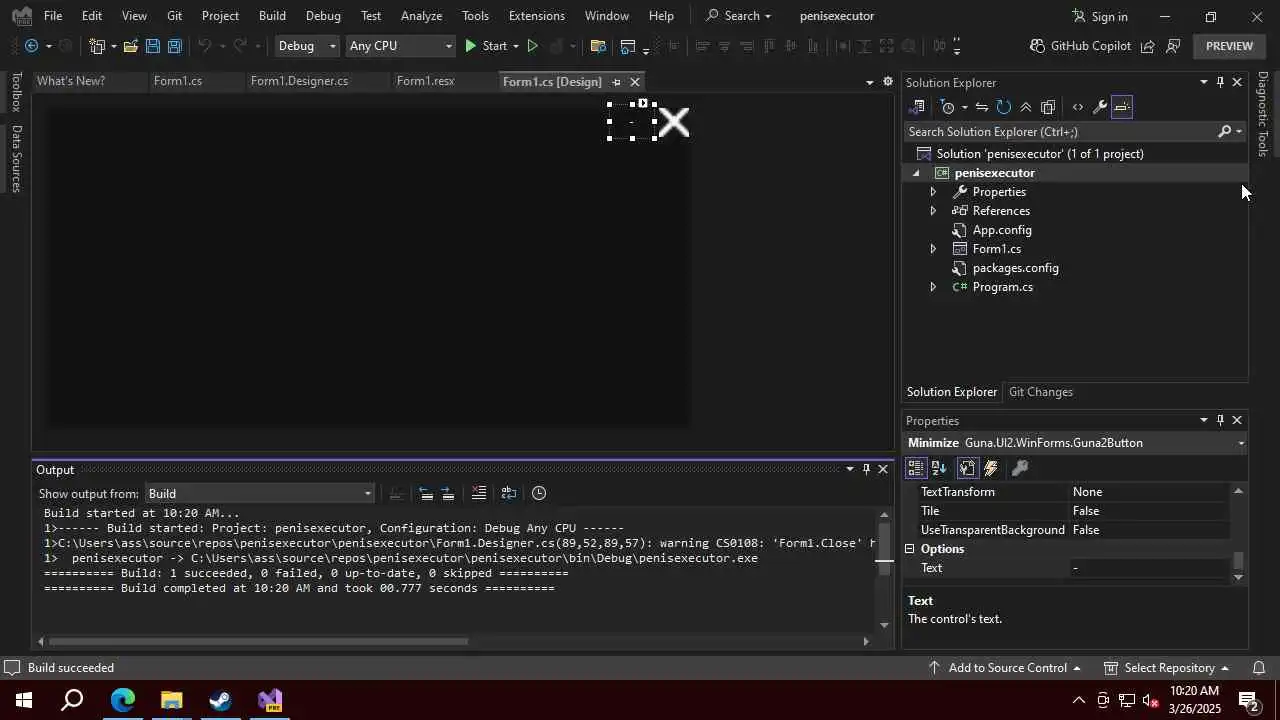
Task: Switch to Form1.Designer.cs tab
Action: click(x=299, y=81)
